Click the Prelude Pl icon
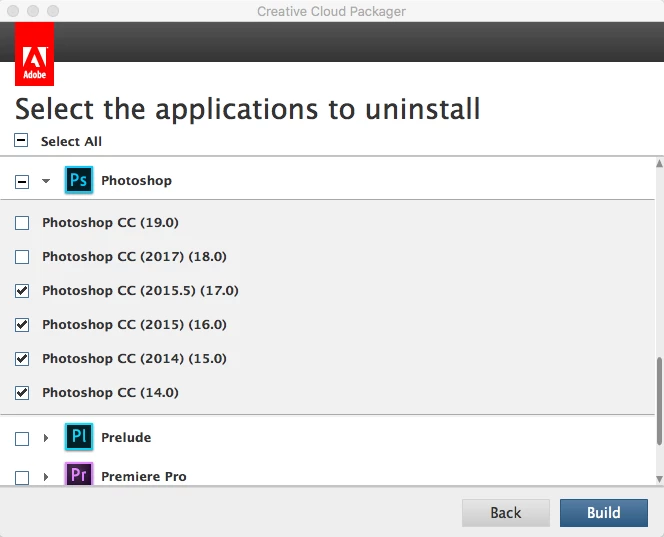 click(79, 437)
